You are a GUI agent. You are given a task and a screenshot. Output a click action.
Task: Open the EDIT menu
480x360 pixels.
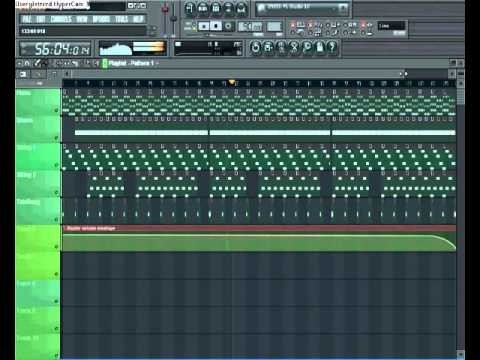coord(41,19)
